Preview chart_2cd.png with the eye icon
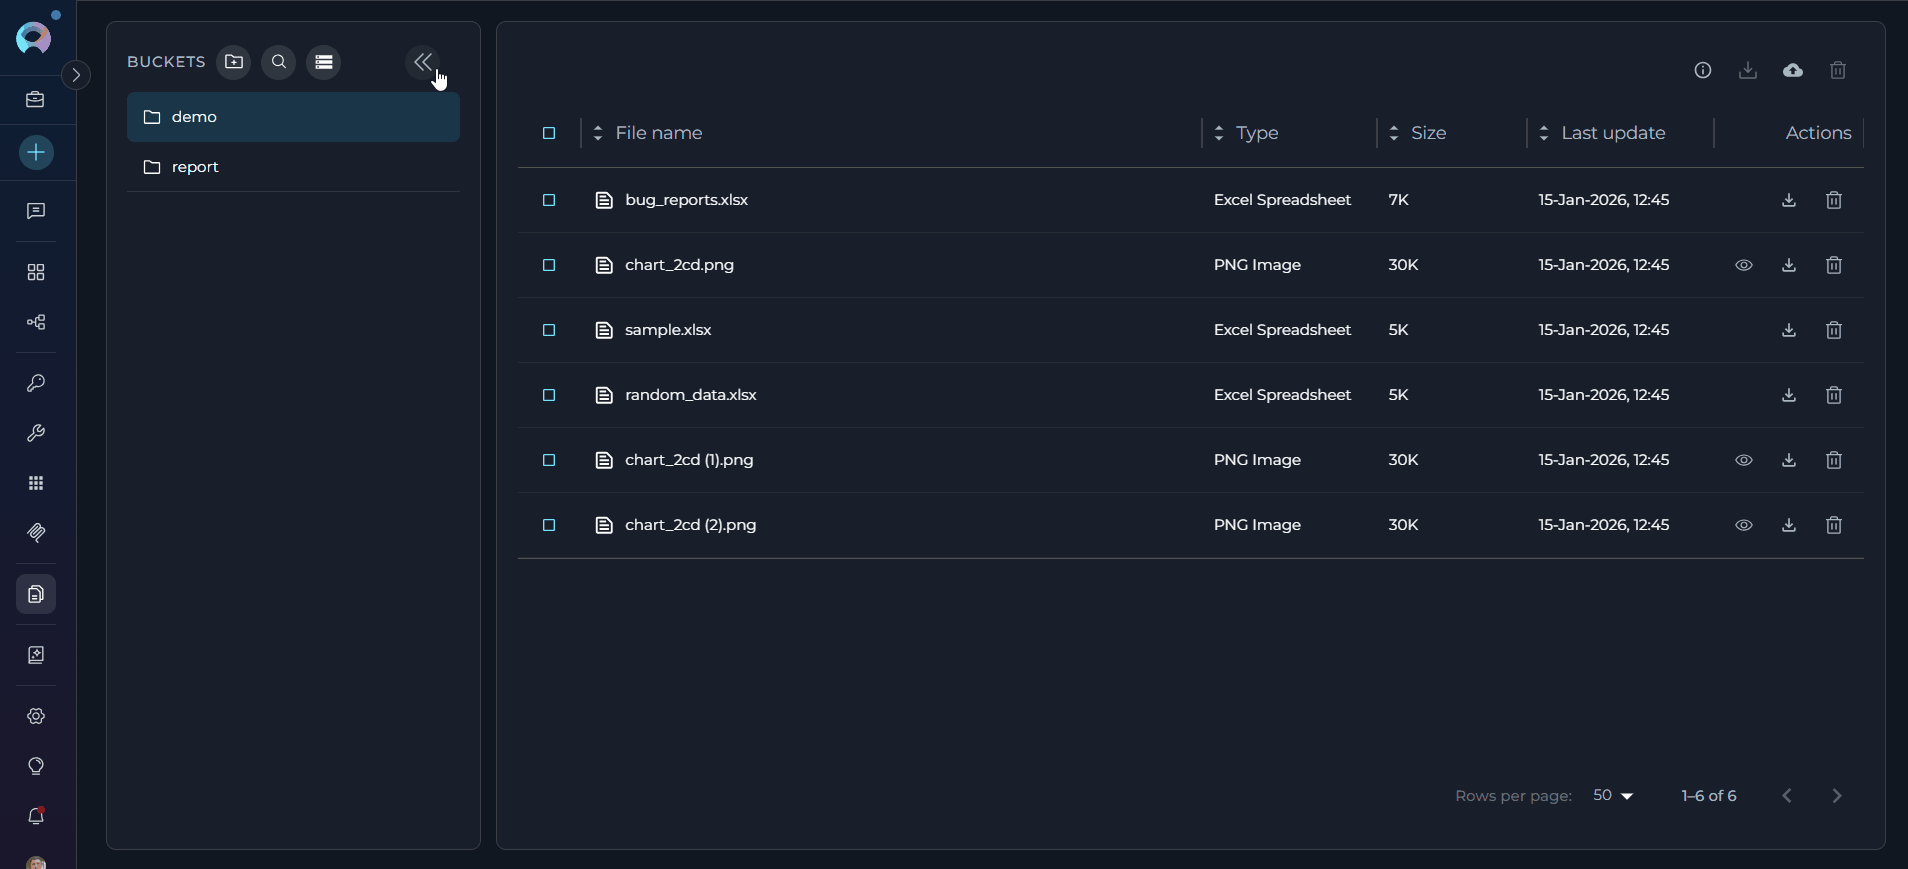This screenshot has height=869, width=1908. coord(1743,265)
